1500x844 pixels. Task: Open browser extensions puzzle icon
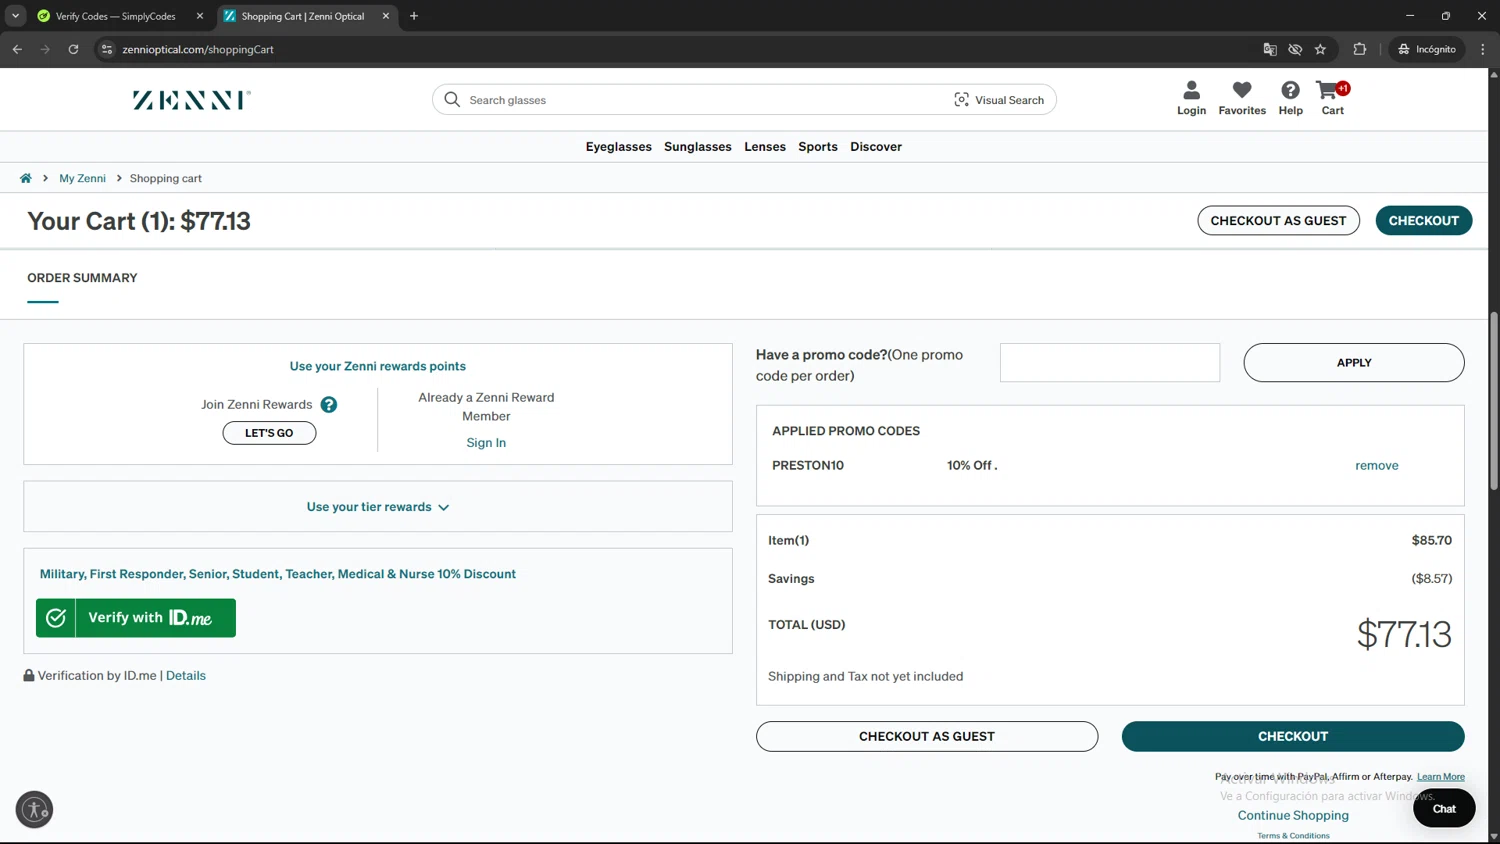(x=1359, y=49)
